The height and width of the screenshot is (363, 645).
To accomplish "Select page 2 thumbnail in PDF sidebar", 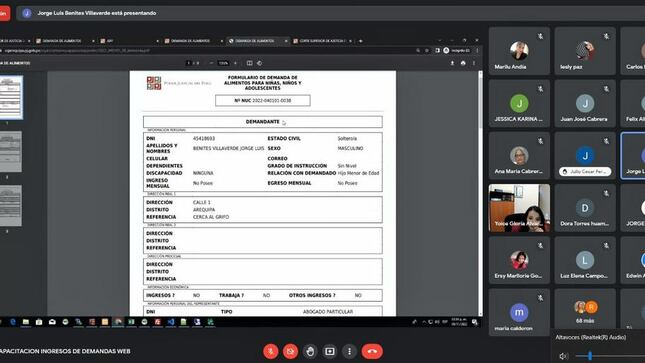I will (x=10, y=152).
